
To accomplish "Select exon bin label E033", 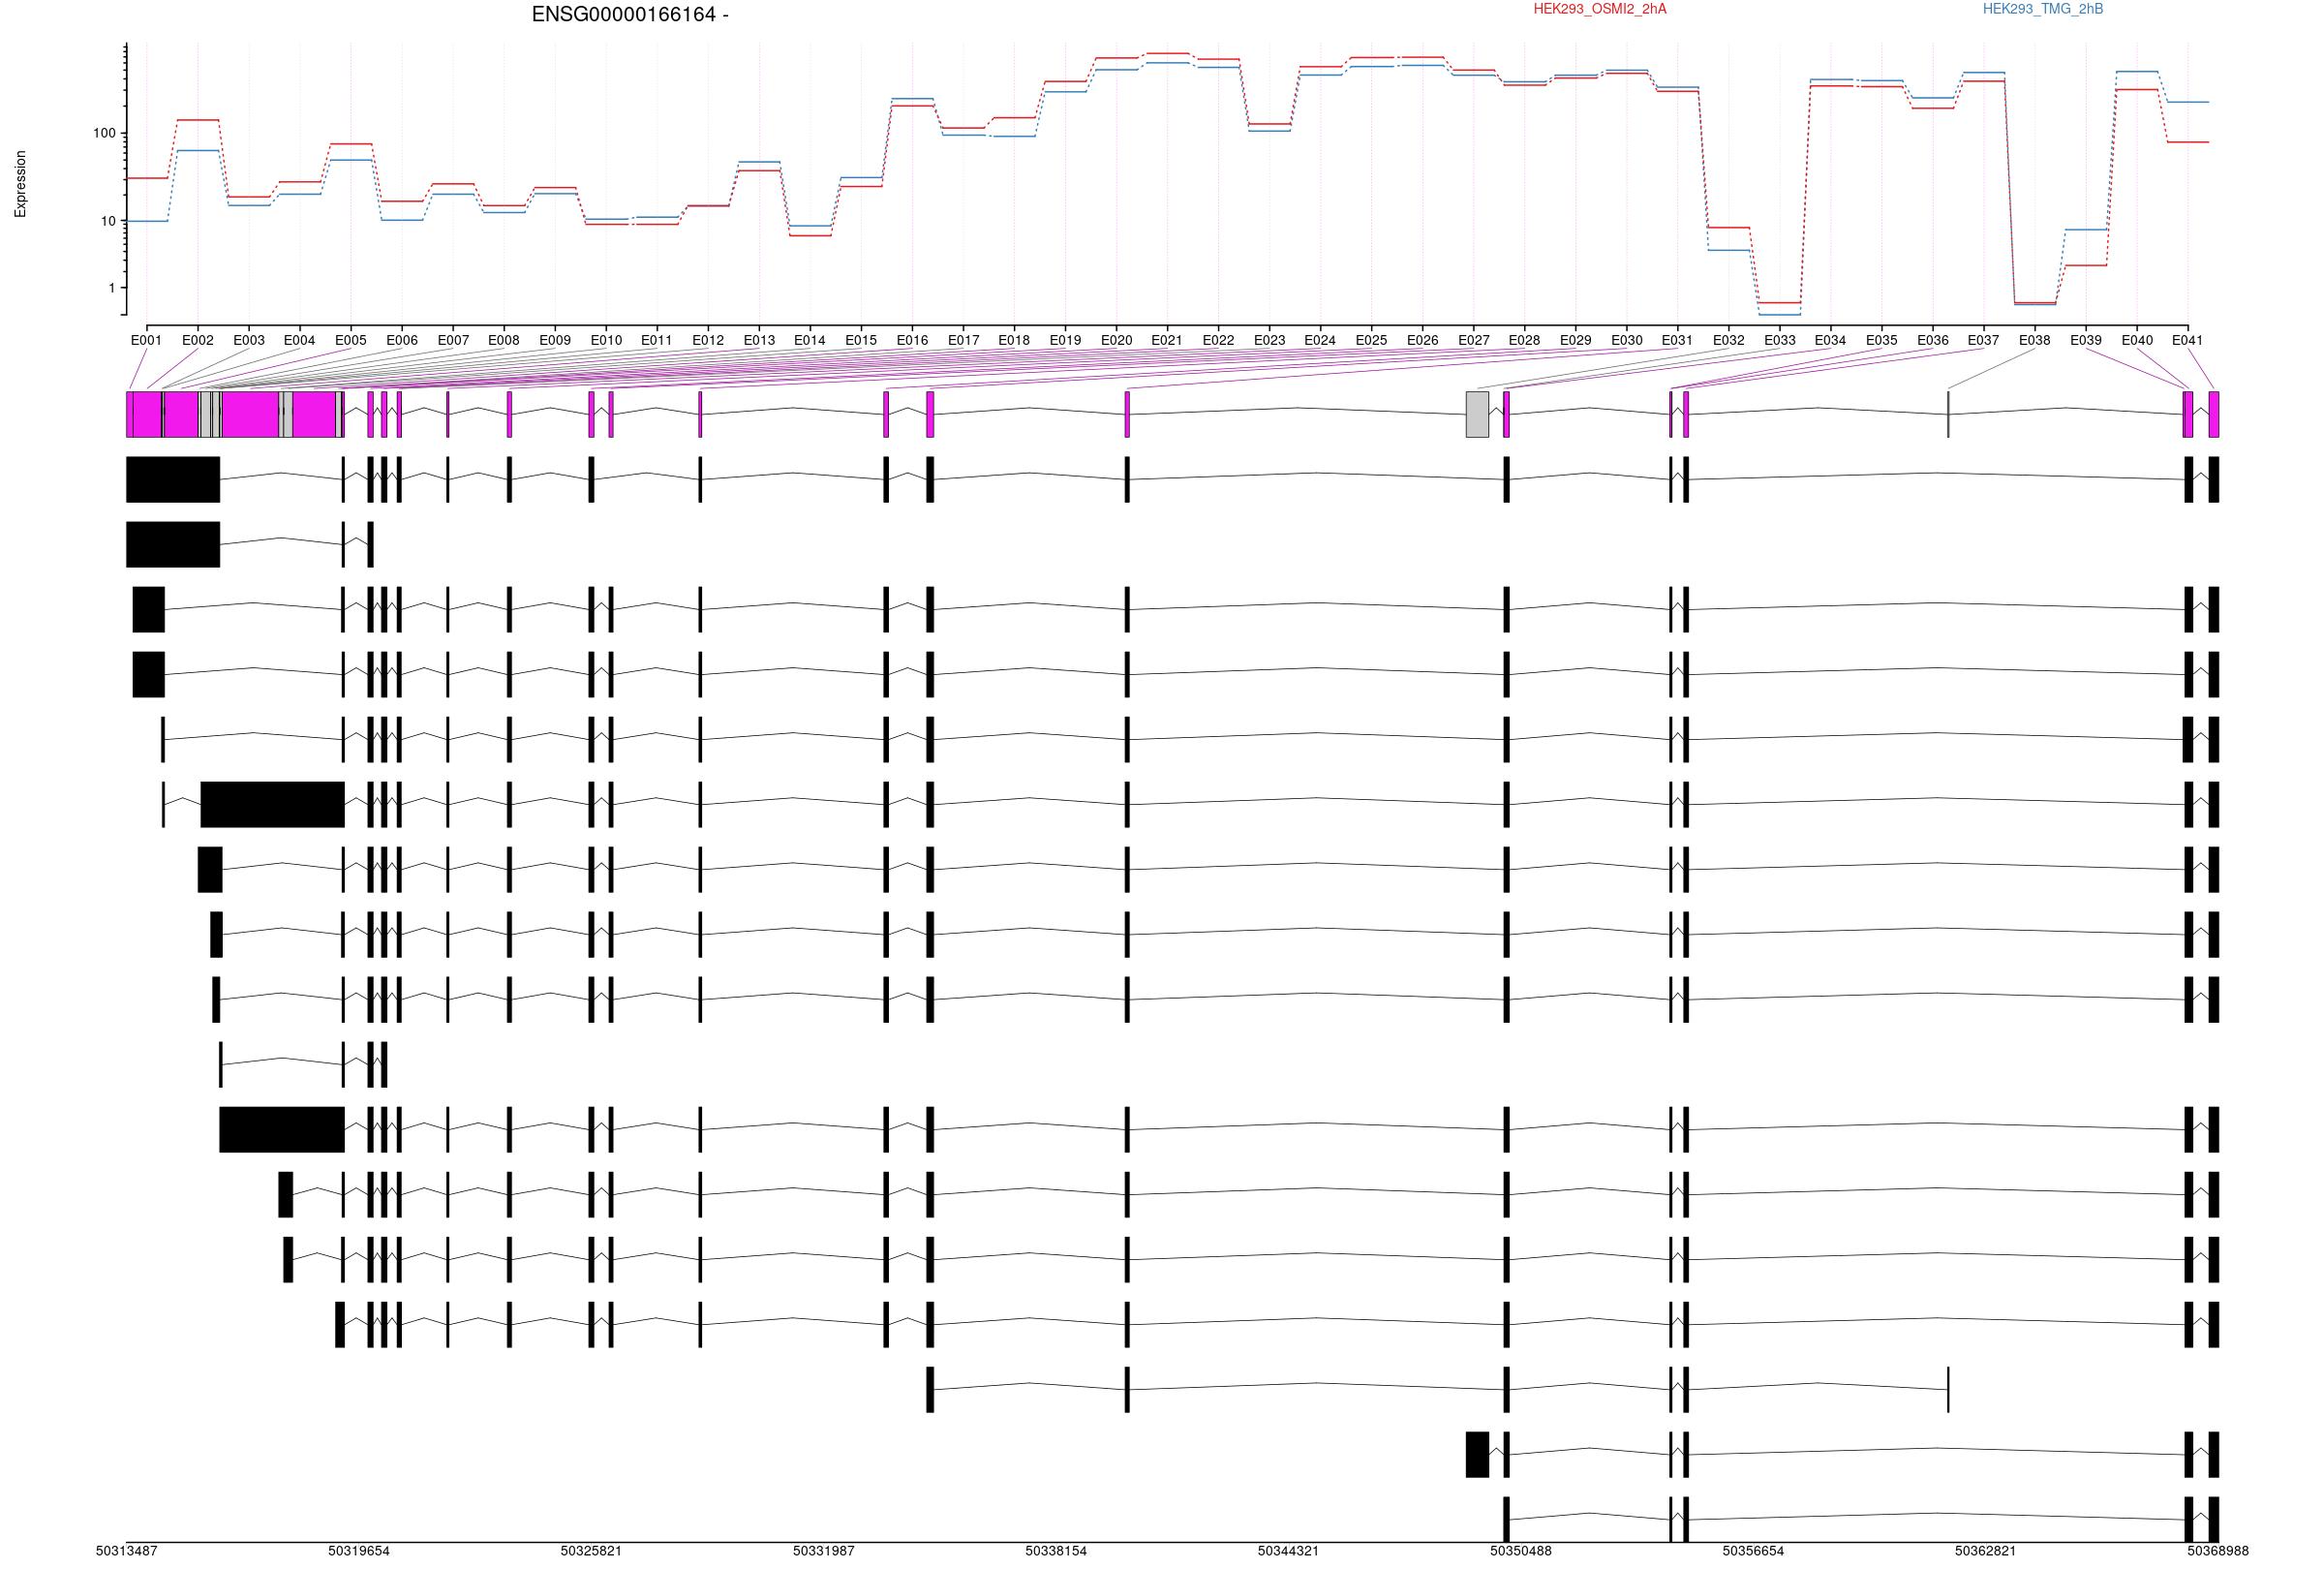I will pos(1780,340).
